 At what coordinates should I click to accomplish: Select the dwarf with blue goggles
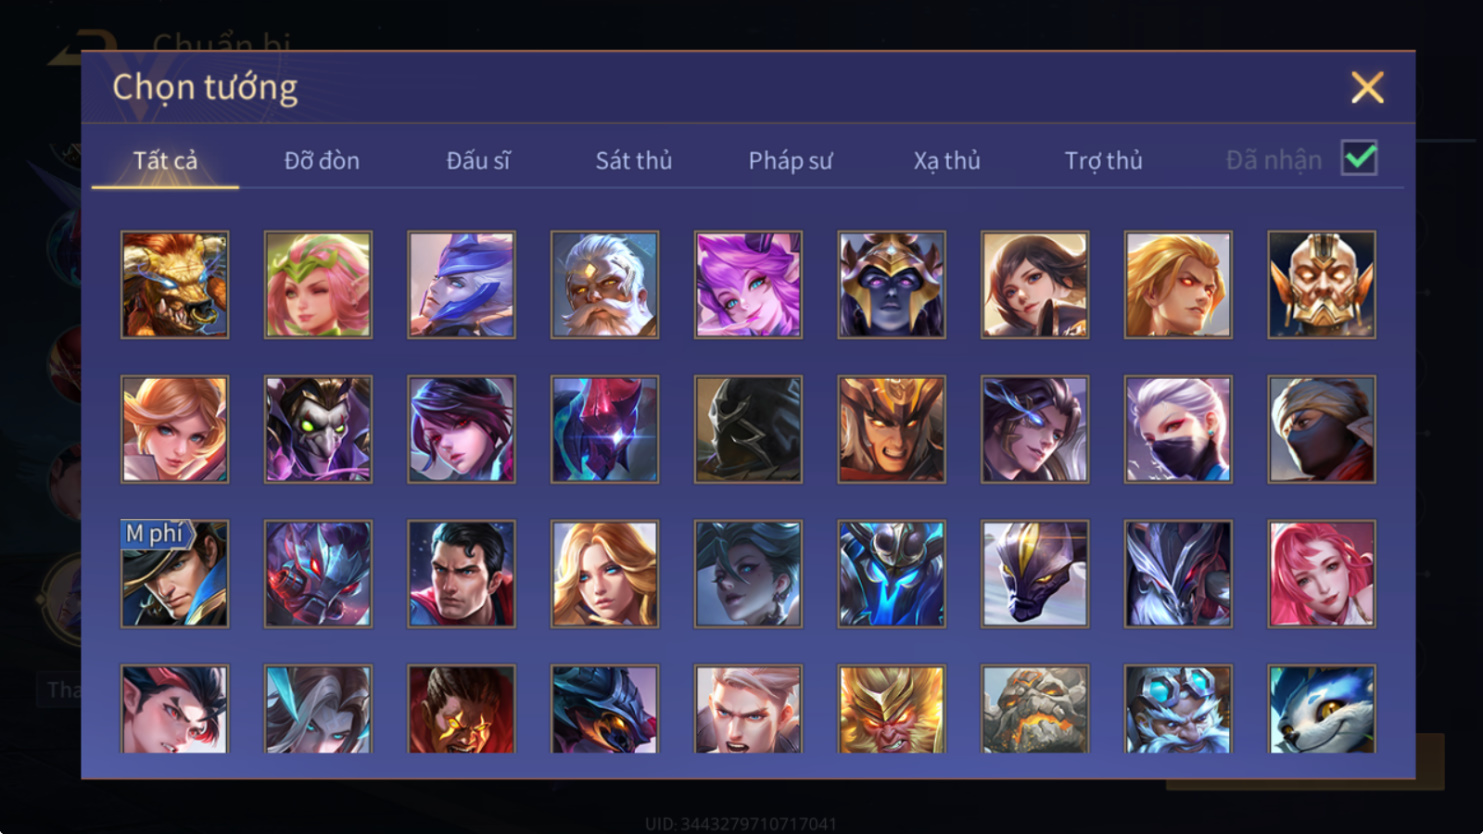(x=1178, y=709)
